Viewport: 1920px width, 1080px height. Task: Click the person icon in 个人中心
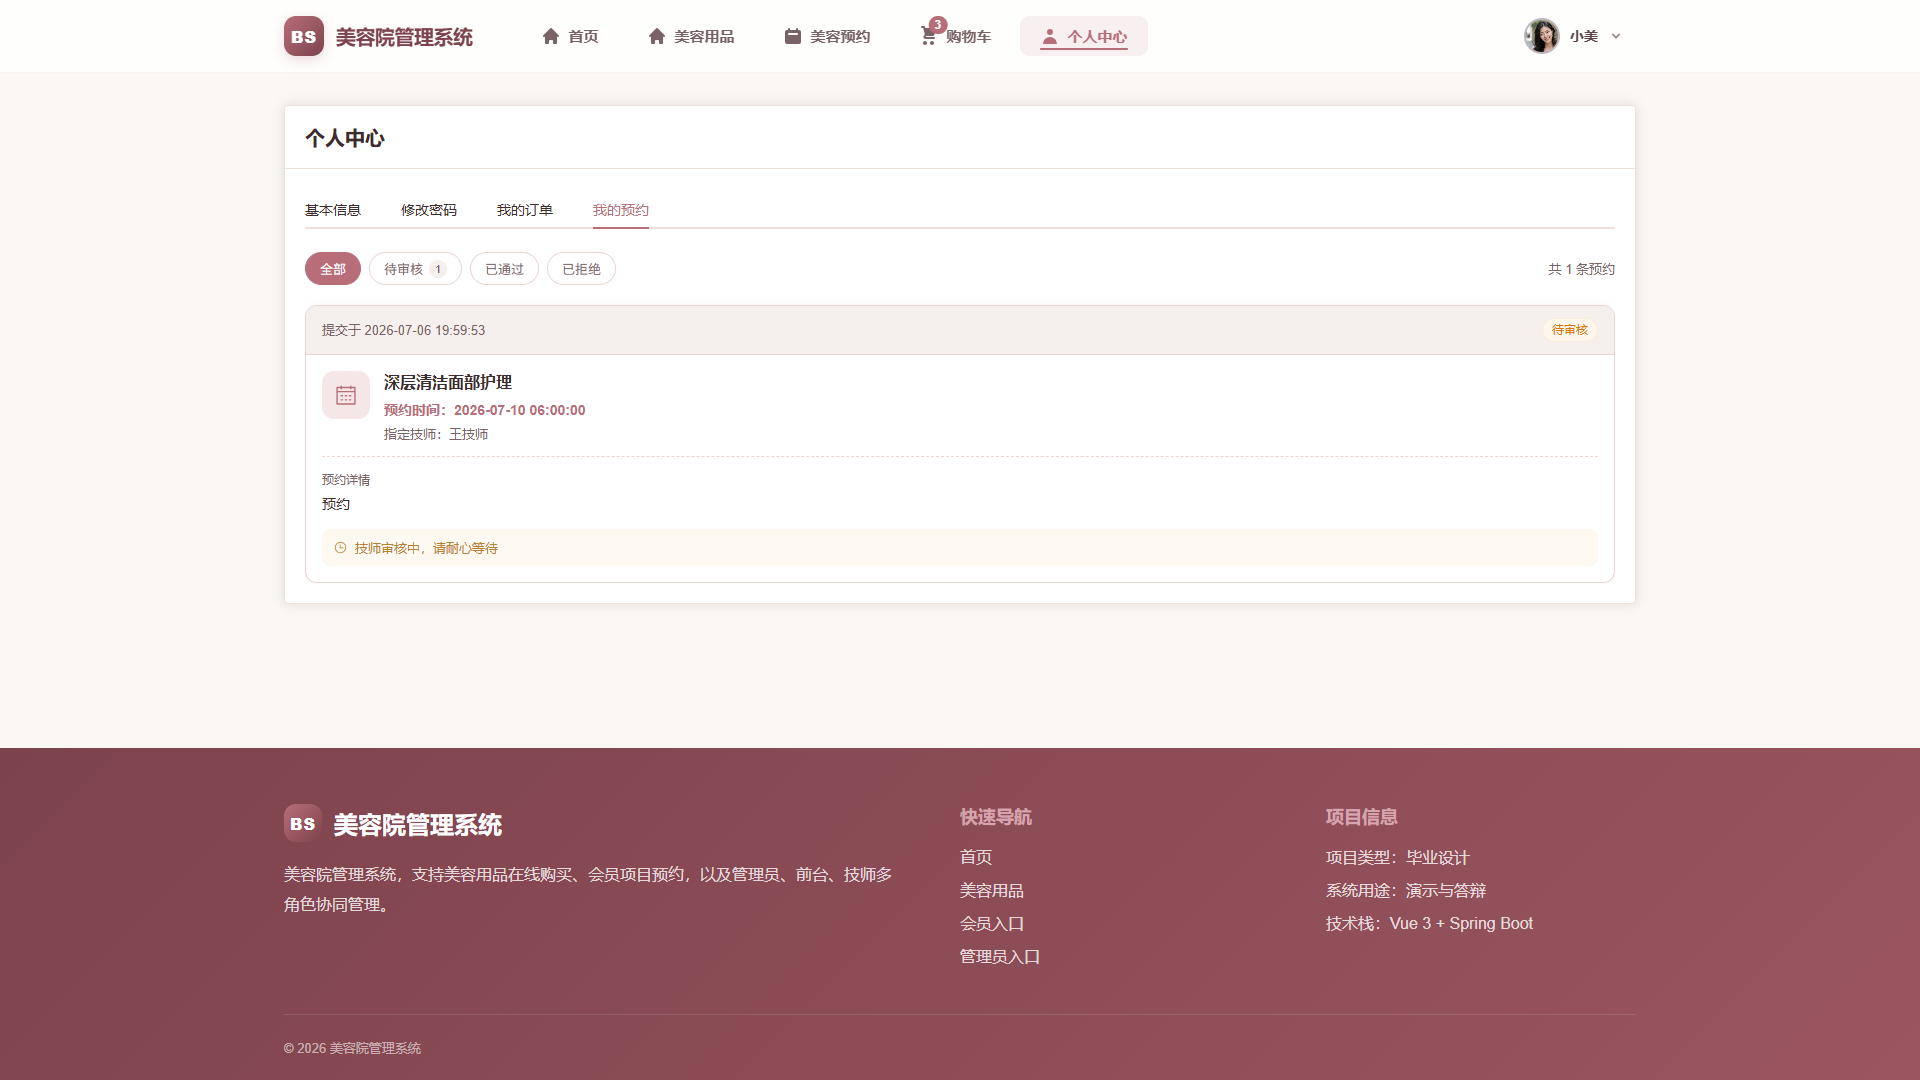1049,36
